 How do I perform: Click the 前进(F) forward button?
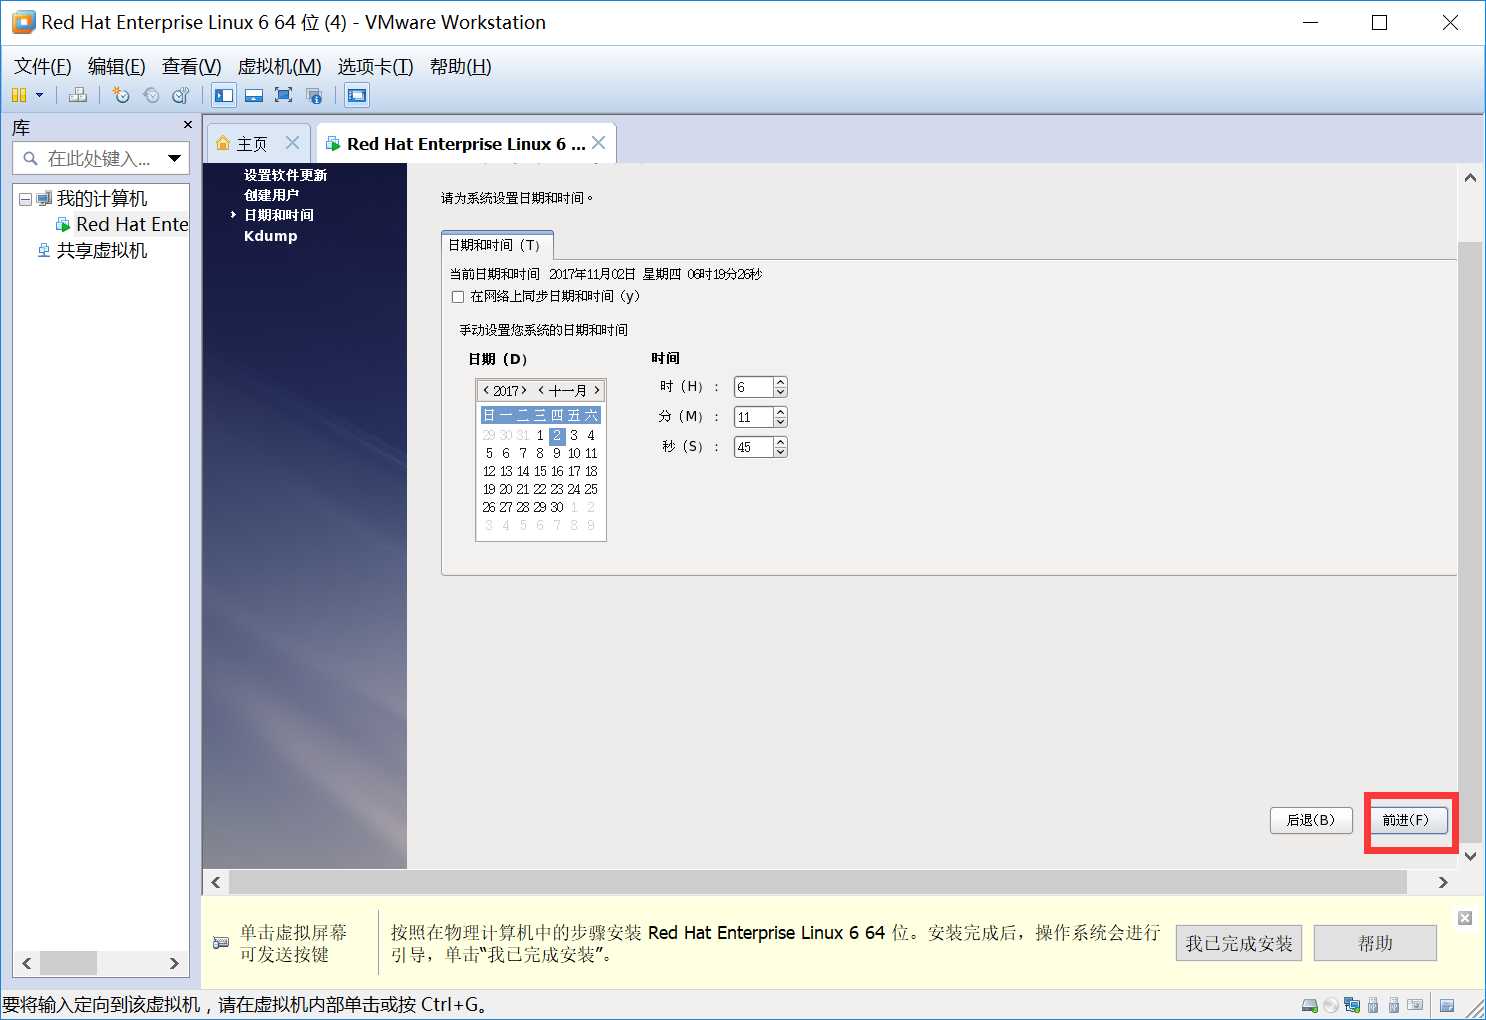(x=1406, y=820)
